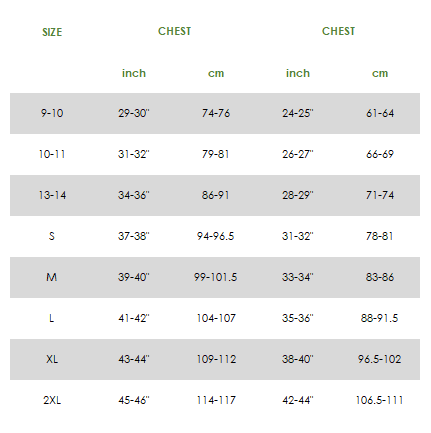Select the first CHEST header
The height and width of the screenshot is (433, 431).
pos(174,31)
